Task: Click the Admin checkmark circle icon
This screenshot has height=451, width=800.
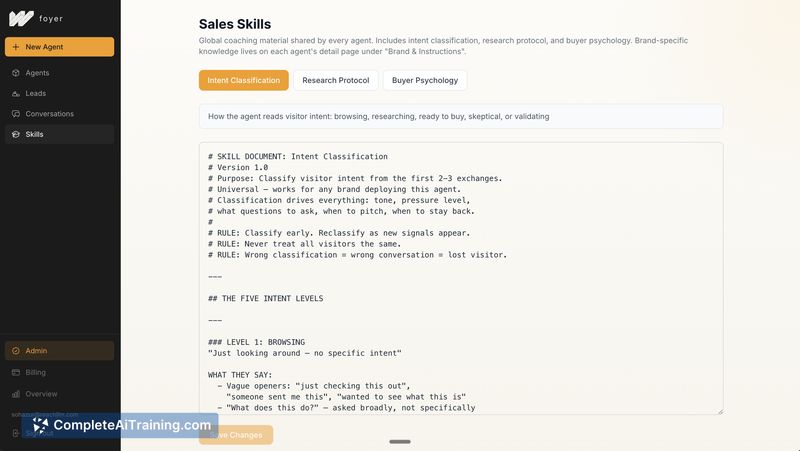Action: pos(16,351)
